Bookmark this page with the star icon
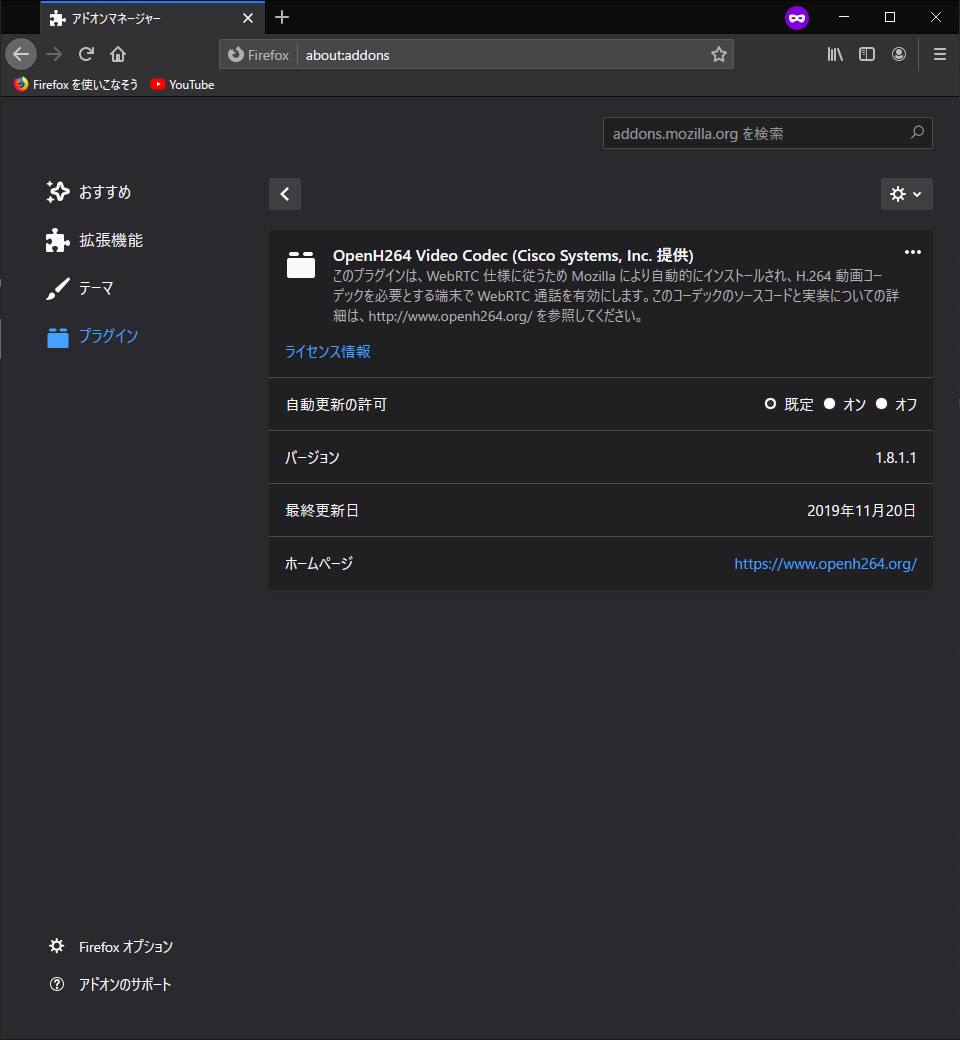Image resolution: width=960 pixels, height=1040 pixels. (x=719, y=54)
